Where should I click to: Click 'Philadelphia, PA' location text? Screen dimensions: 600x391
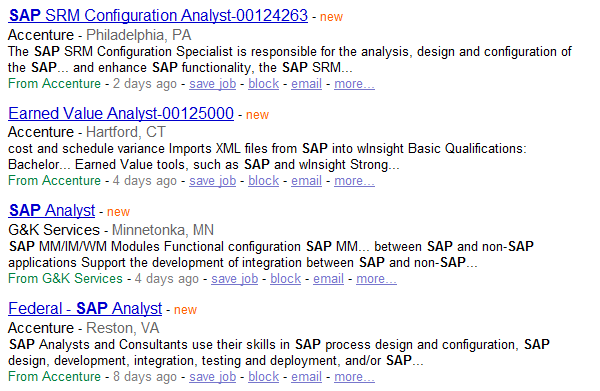pos(139,35)
